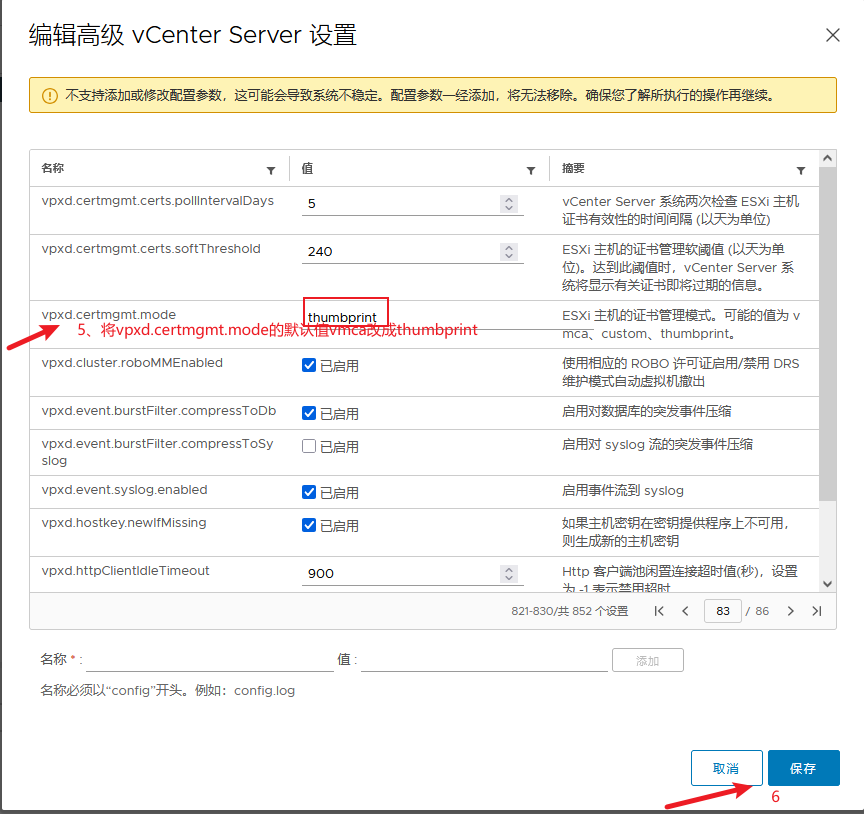
Task: Toggle vpxd.event.syslog.enabled checkbox
Action: tap(309, 492)
